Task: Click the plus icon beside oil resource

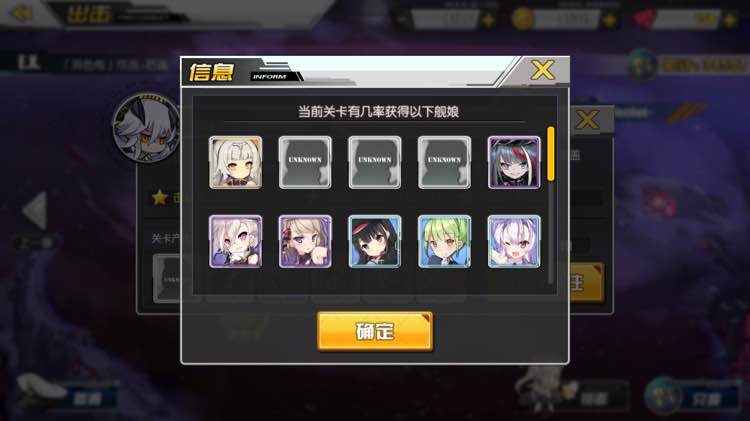Action: pos(488,20)
